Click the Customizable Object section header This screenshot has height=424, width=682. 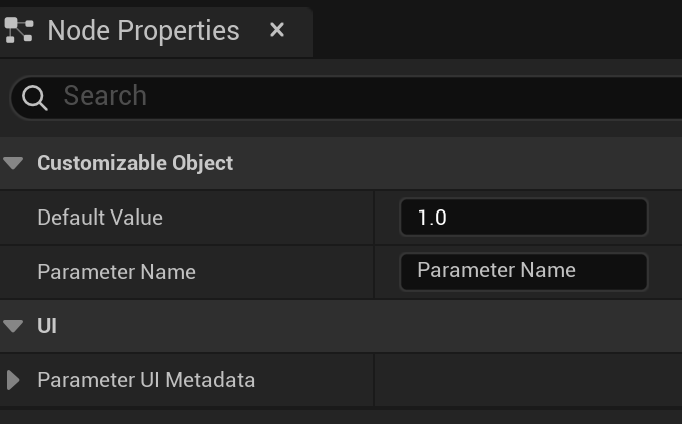pyautogui.click(x=135, y=163)
